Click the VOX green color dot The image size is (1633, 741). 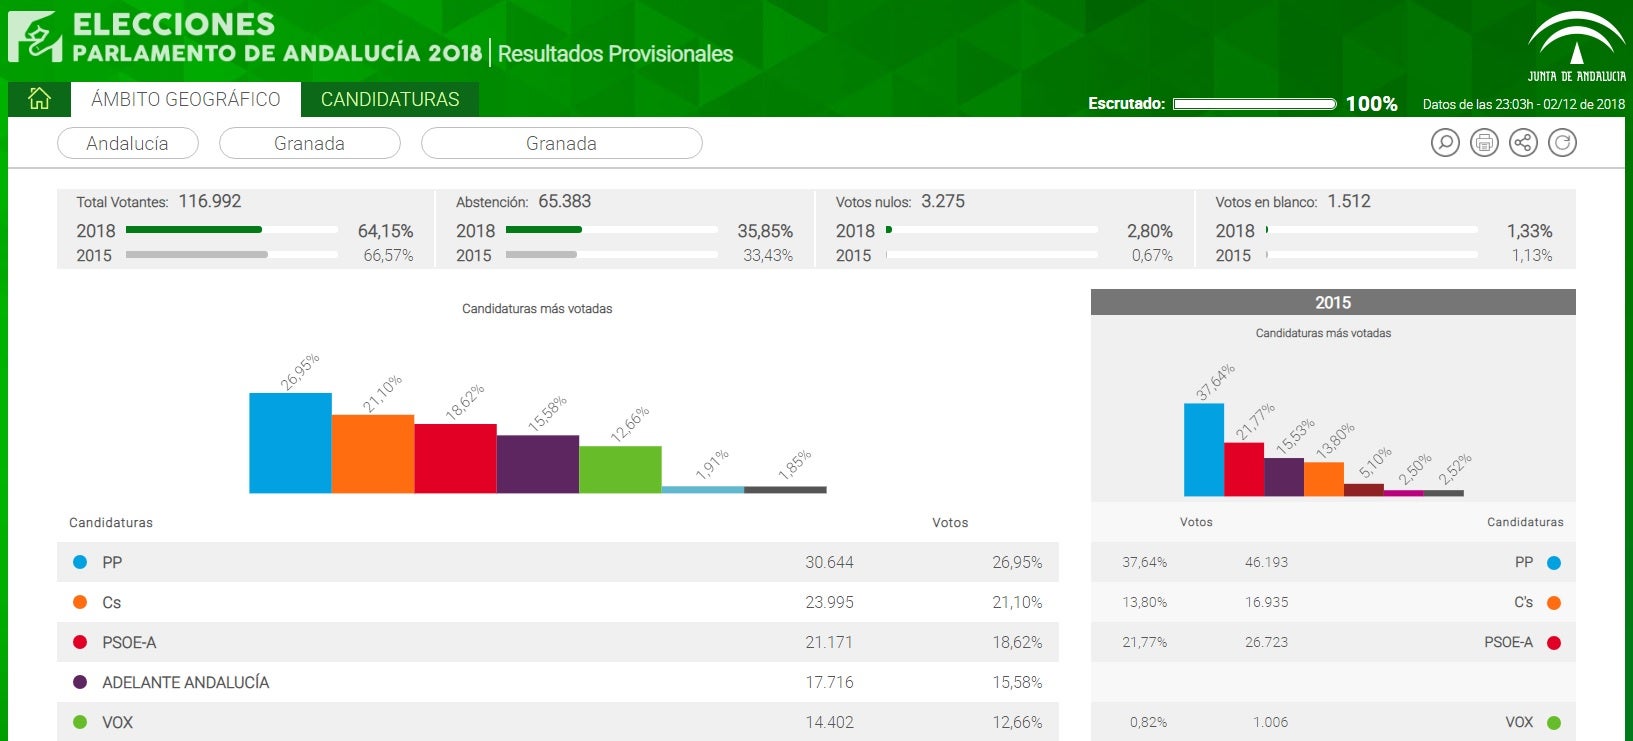[x=80, y=722]
